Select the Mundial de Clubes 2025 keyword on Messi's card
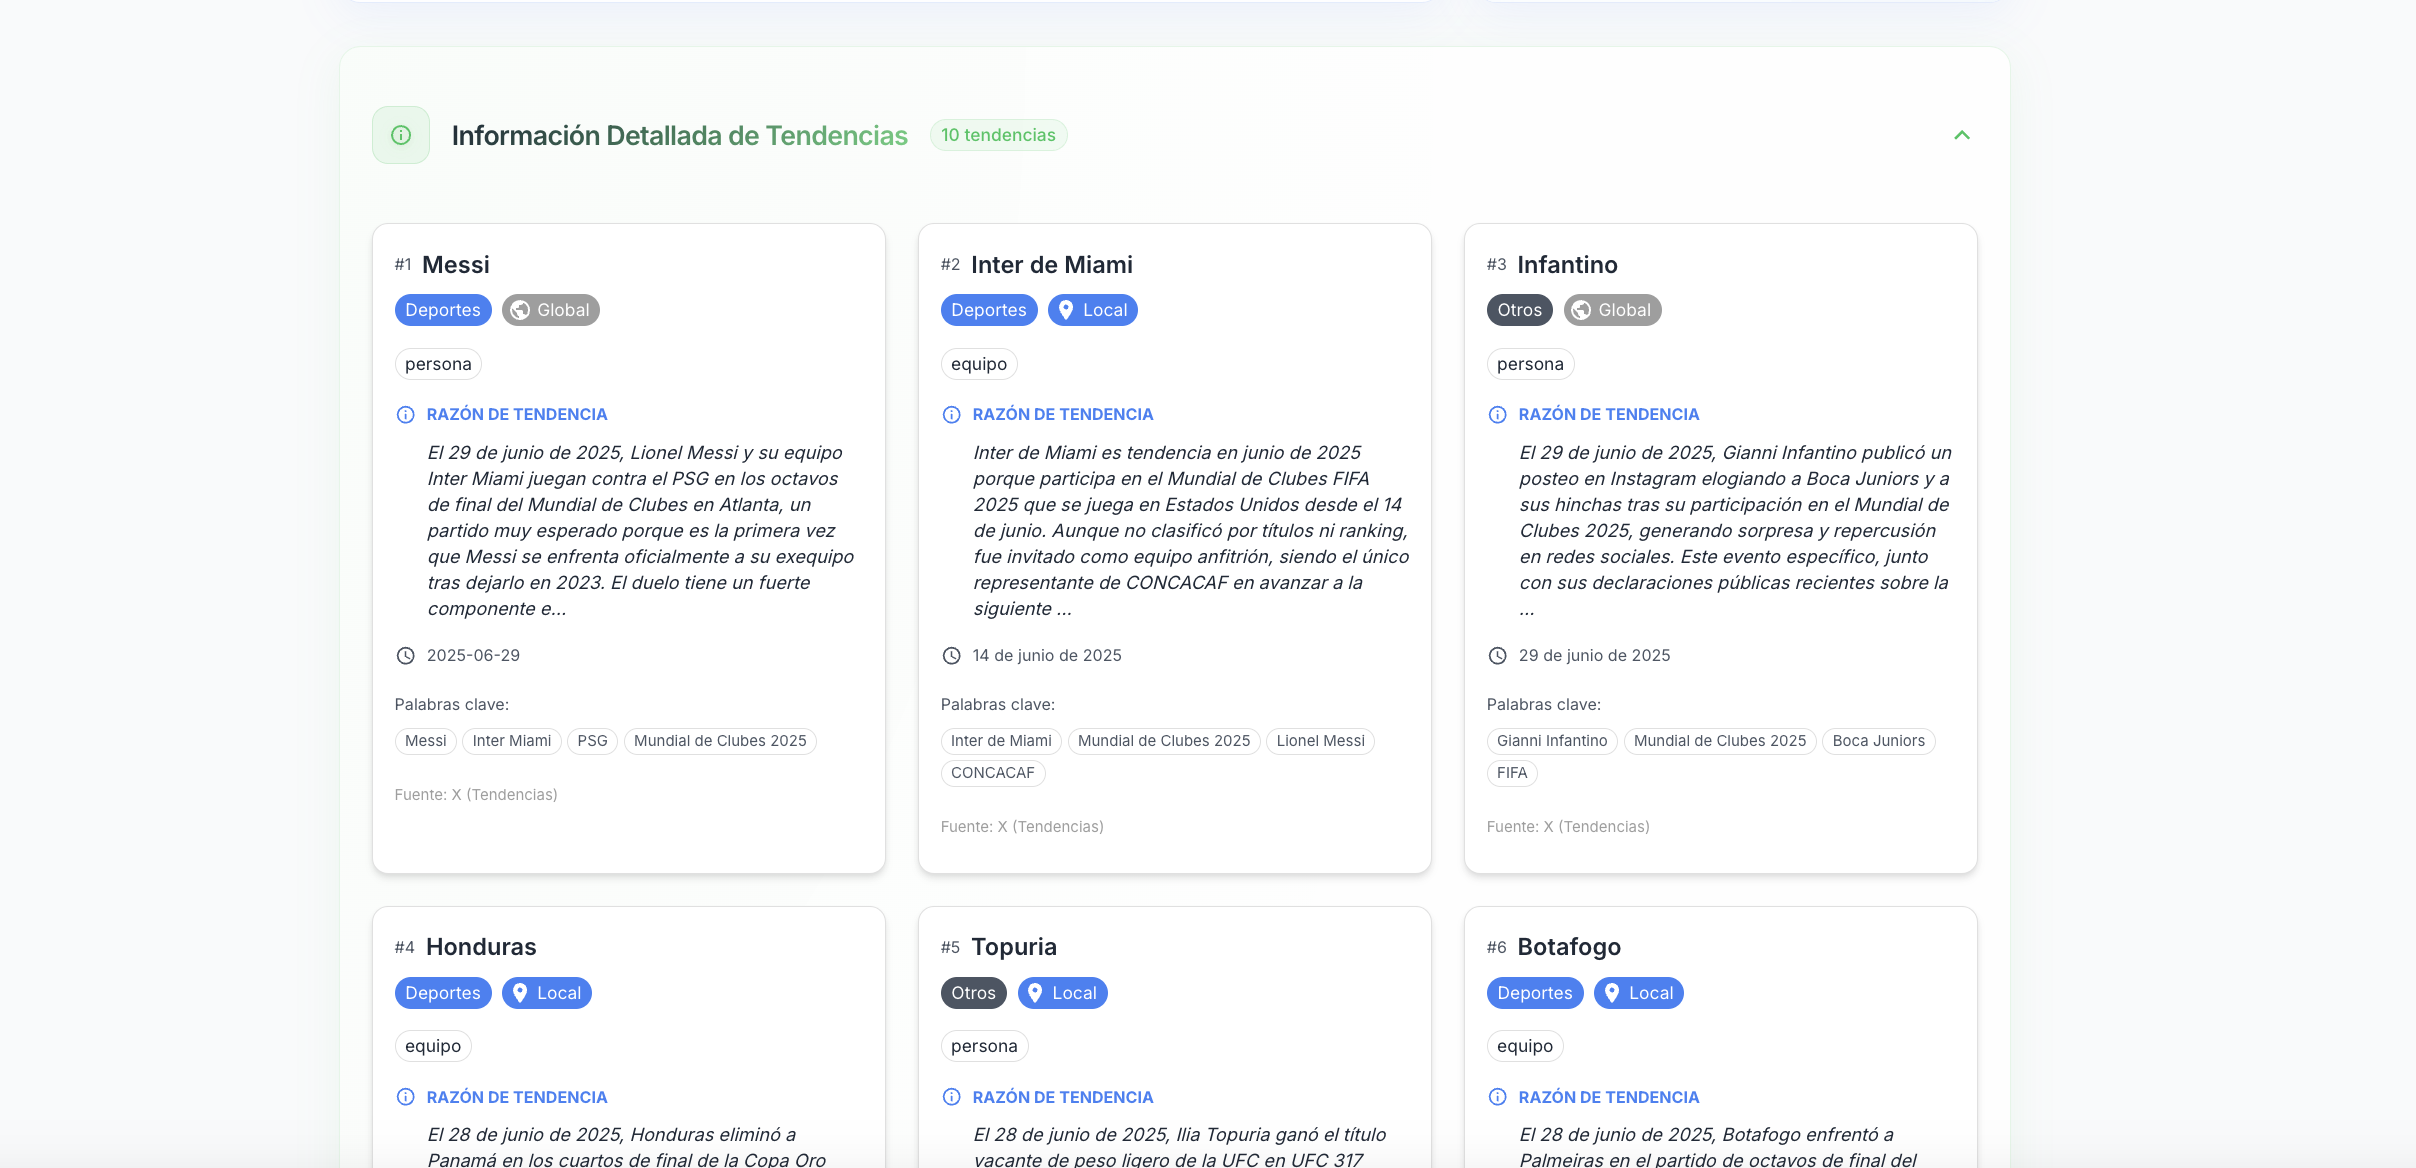Viewport: 2416px width, 1168px height. tap(719, 740)
